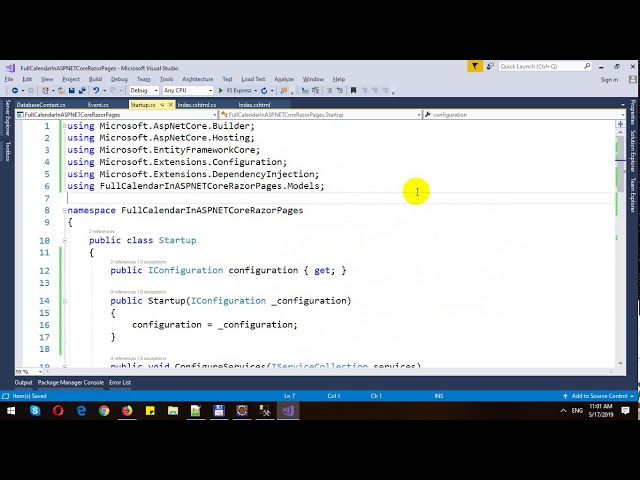Viewport: 640px width, 480px height.
Task: Open the Output panel tab
Action: tap(23, 382)
